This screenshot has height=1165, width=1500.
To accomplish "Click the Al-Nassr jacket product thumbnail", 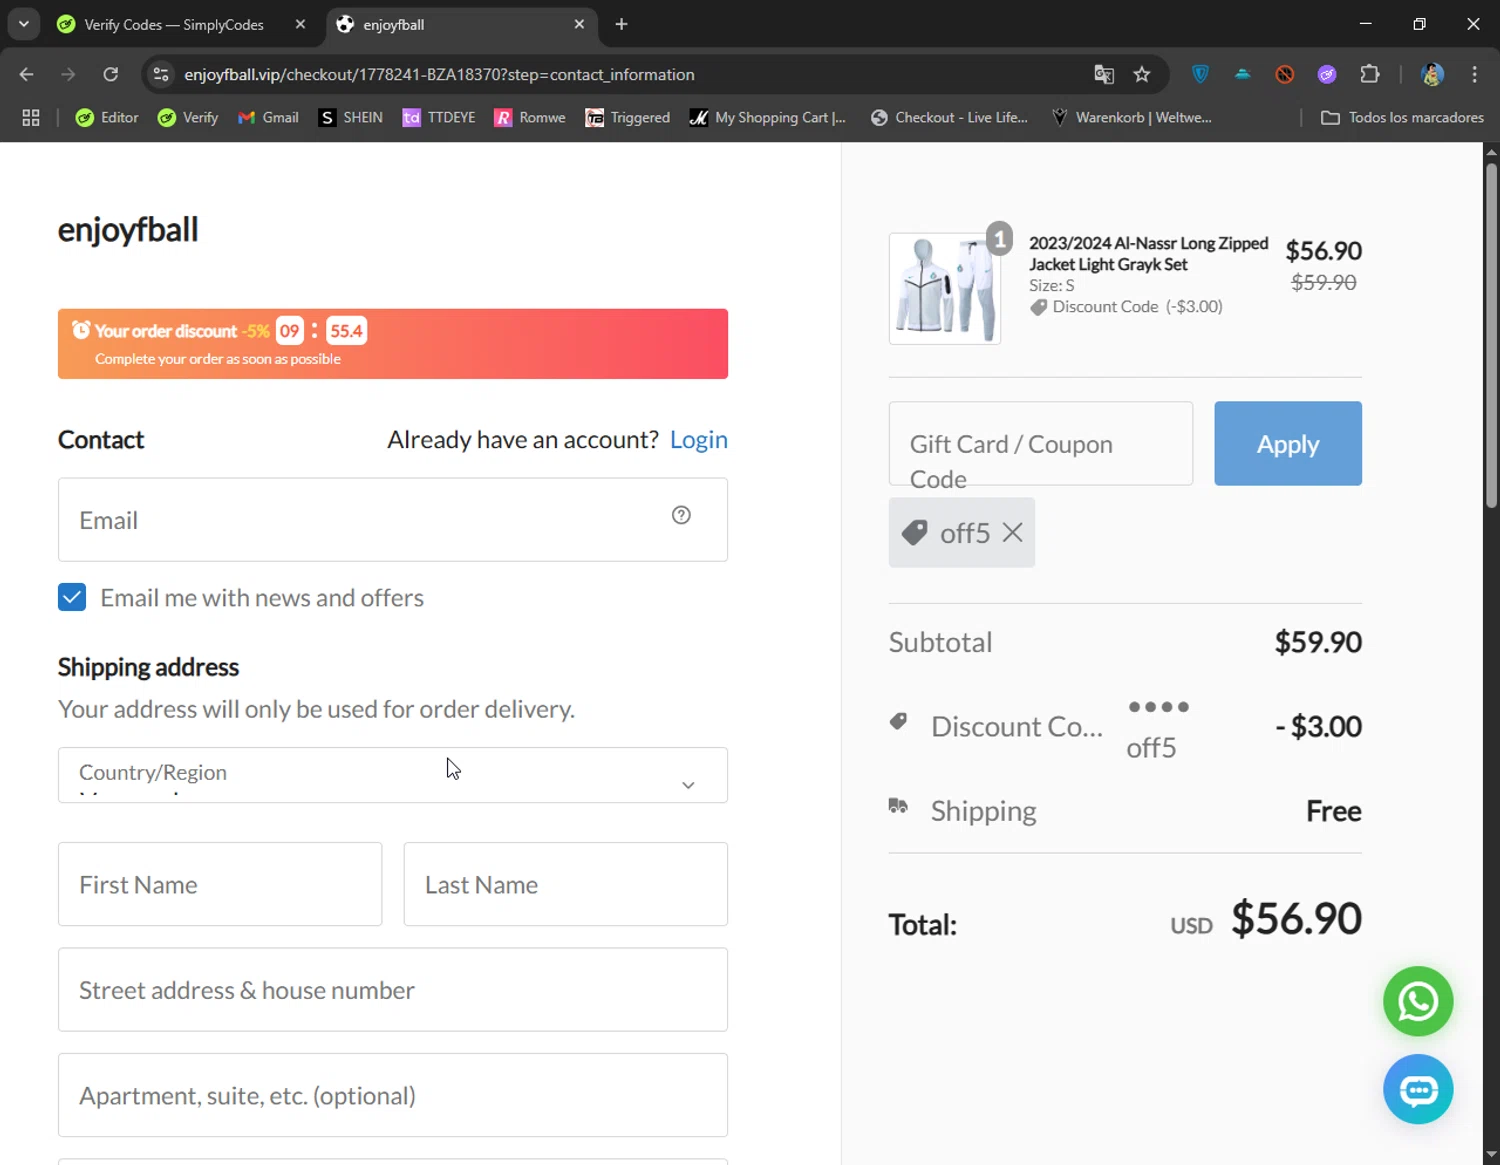I will (x=945, y=289).
